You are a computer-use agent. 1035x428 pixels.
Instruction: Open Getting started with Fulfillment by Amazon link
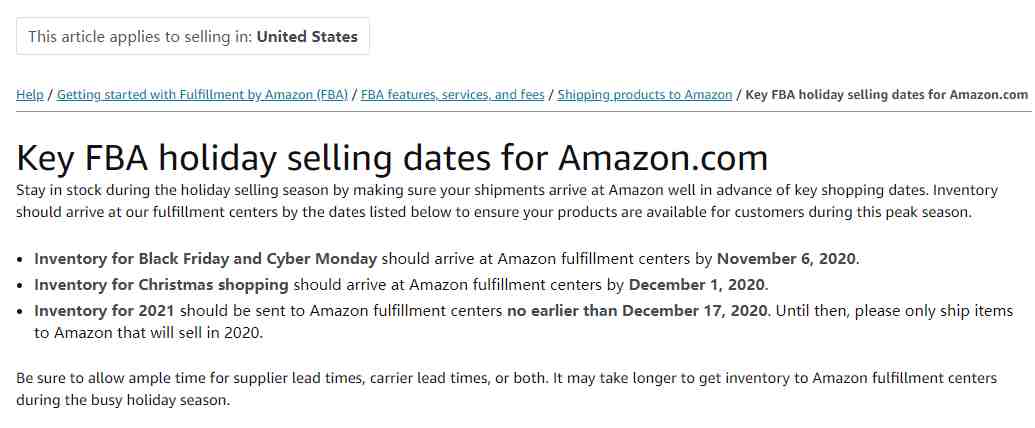pyautogui.click(x=202, y=94)
